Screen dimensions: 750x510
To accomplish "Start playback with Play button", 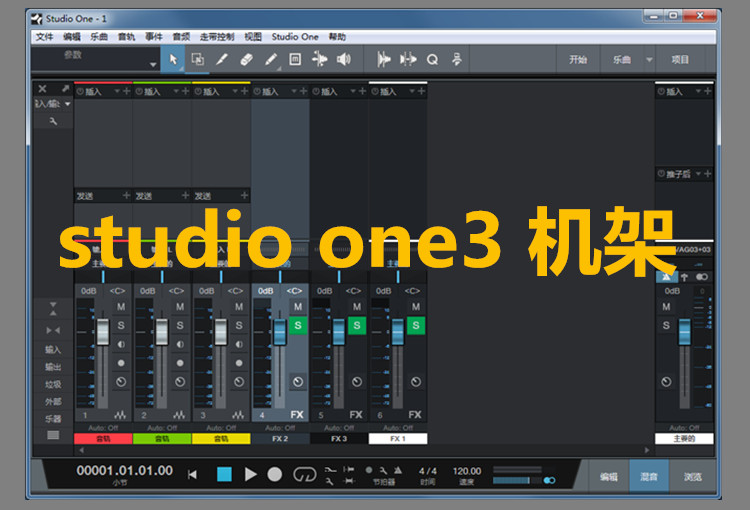I will tap(250, 474).
